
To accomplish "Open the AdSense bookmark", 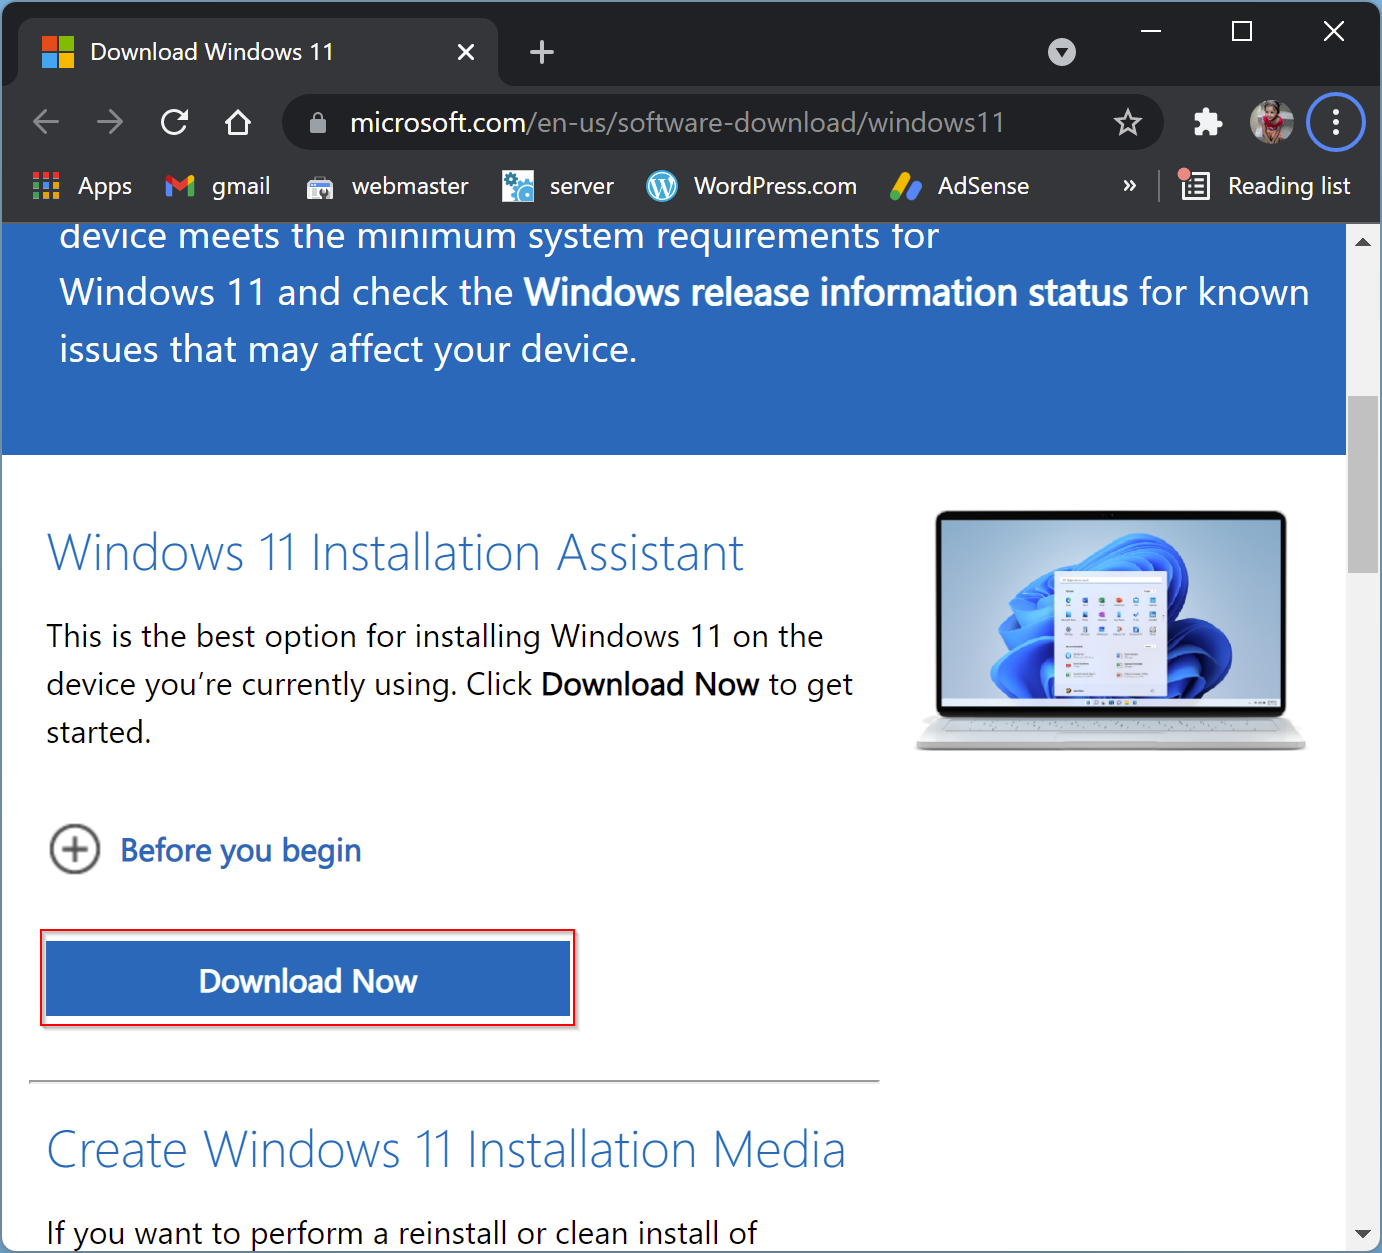I will (960, 186).
